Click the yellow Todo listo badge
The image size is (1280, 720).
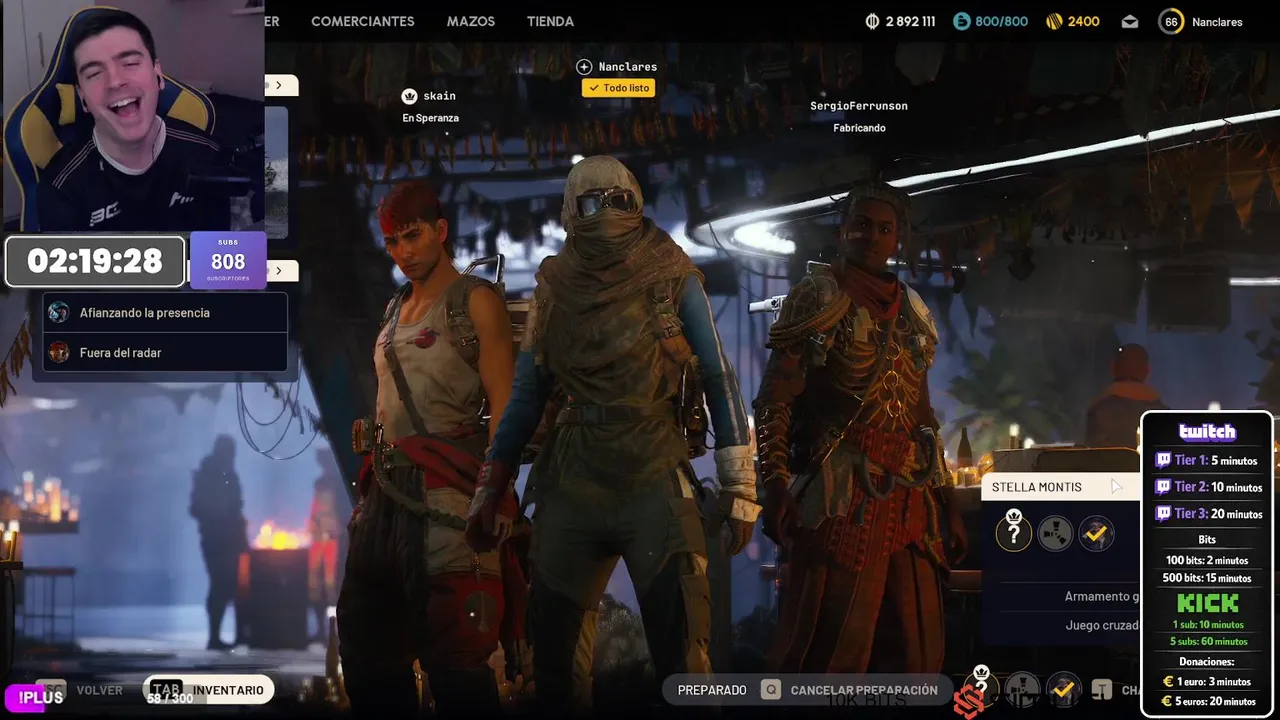619,88
